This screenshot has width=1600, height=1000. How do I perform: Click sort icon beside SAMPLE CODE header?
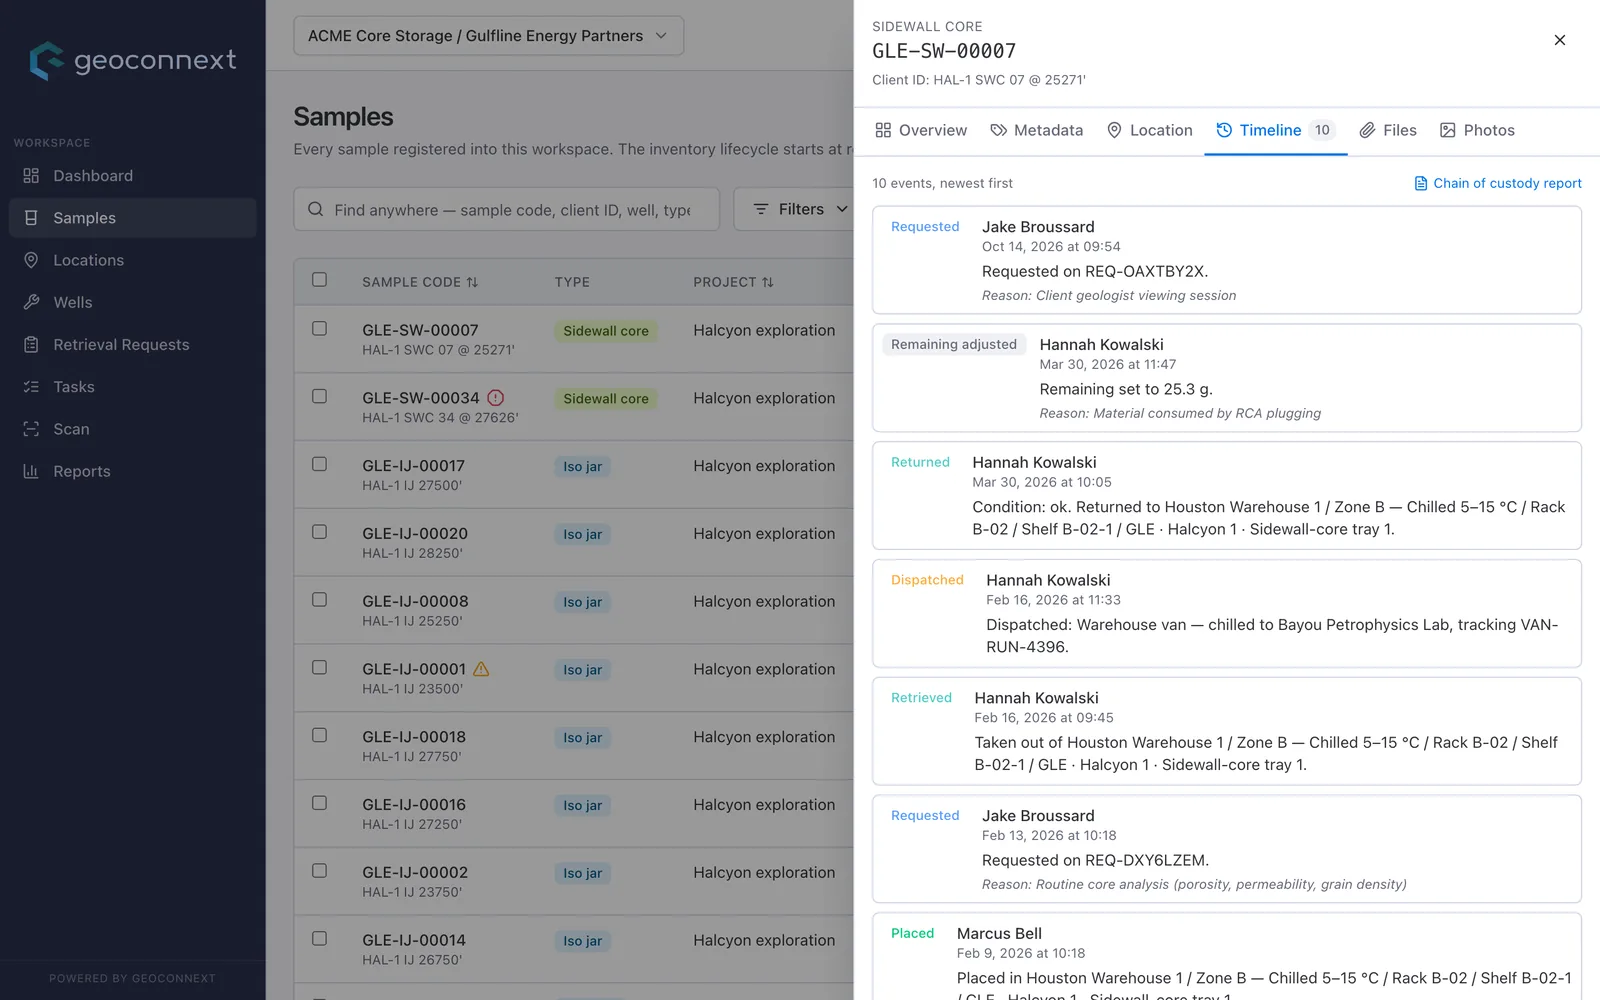[472, 282]
